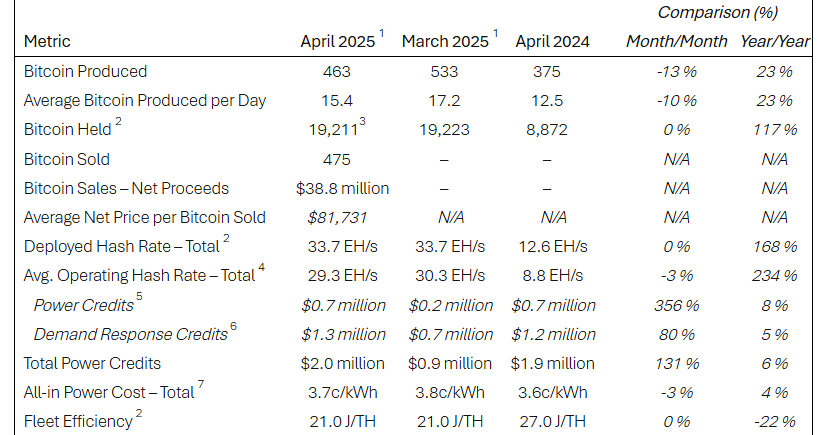Click the Month/Month comparison header

click(x=675, y=42)
